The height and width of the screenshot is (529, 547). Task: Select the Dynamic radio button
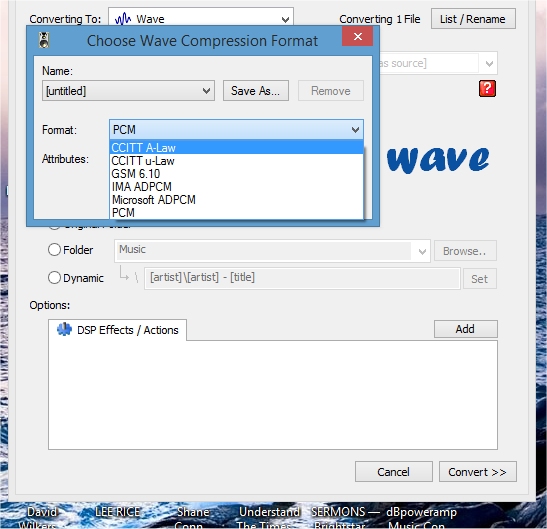point(54,278)
